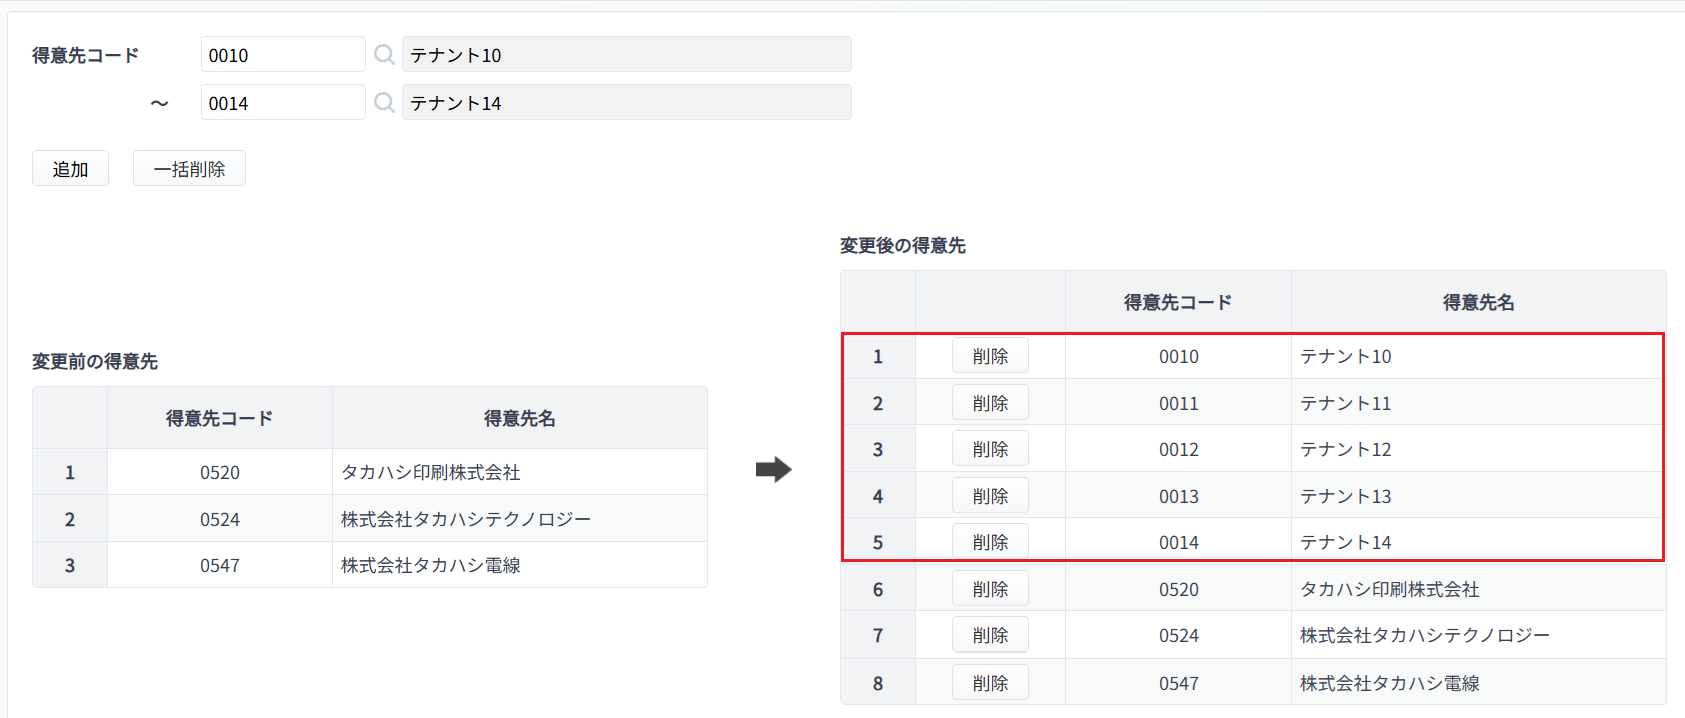
Task: Delete タカハシ印刷株式会社 from the changed list
Action: [990, 589]
